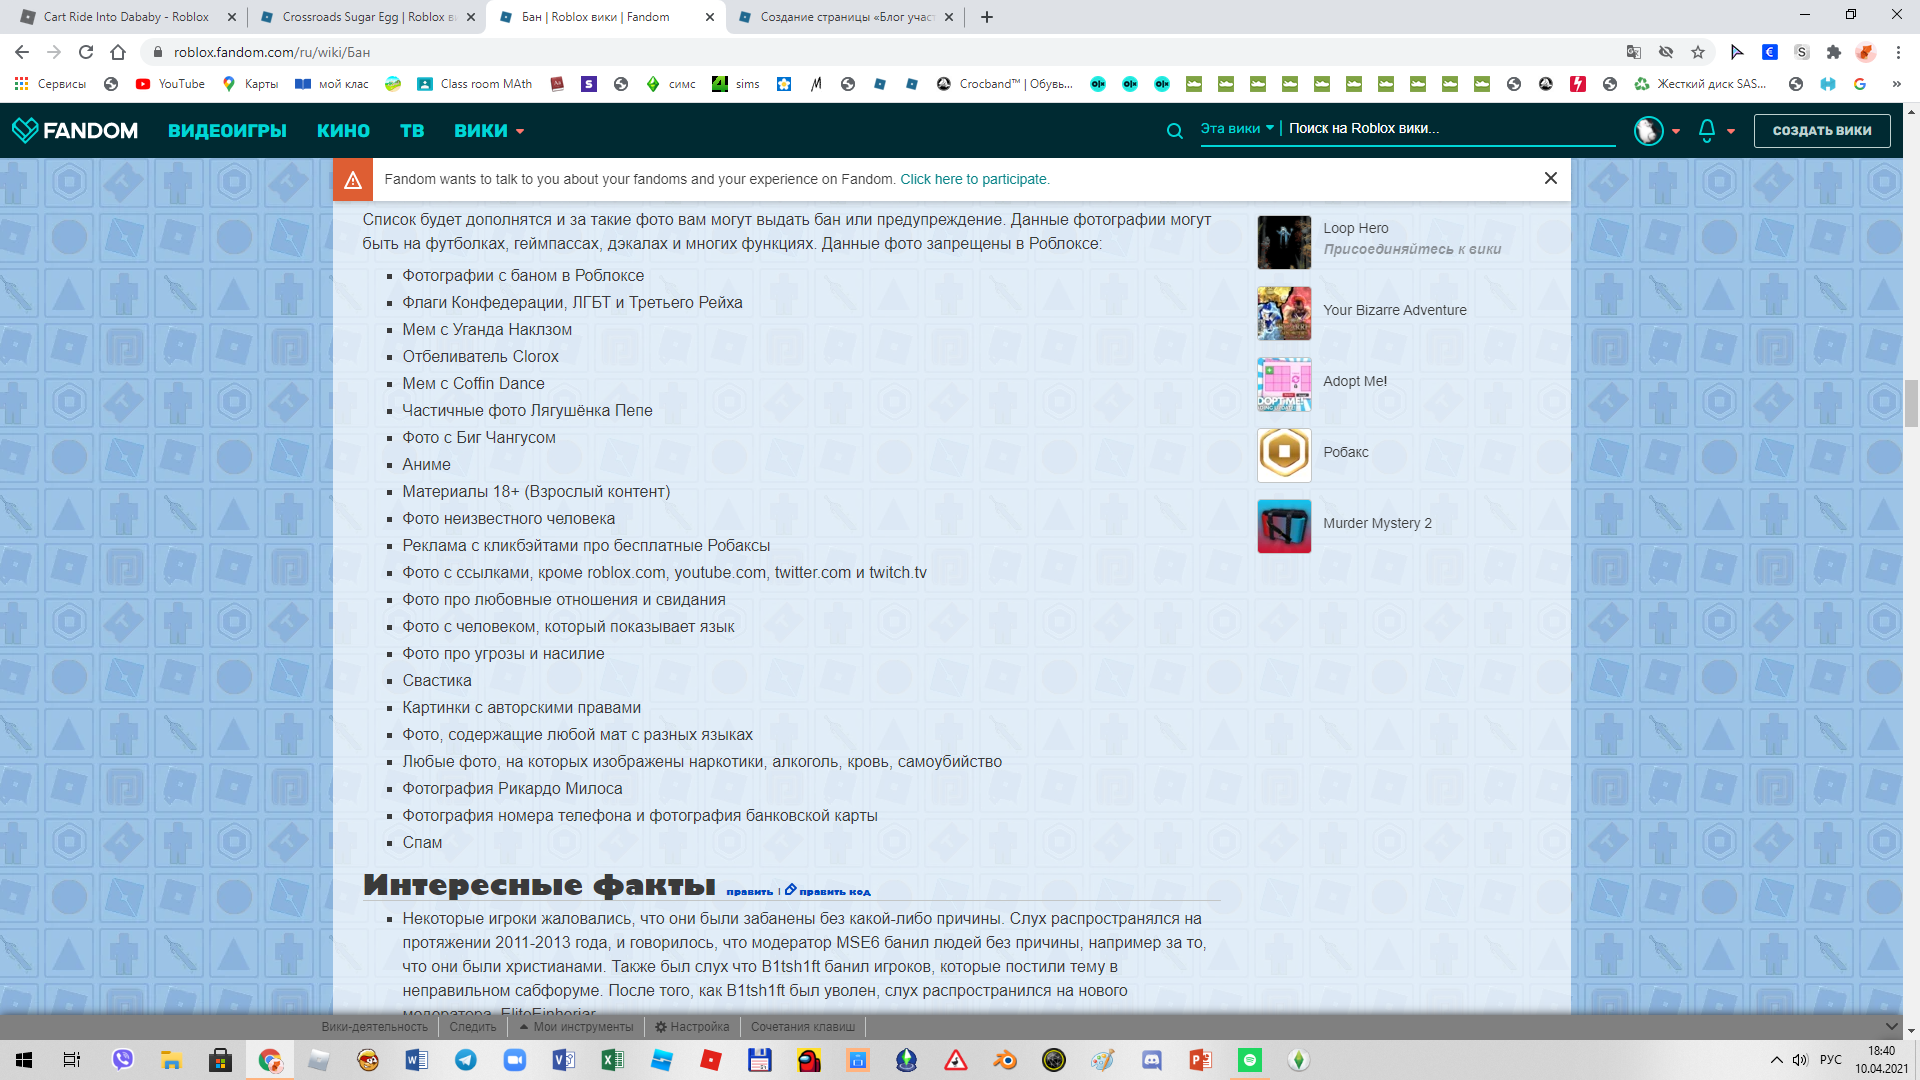Screen dimensions: 1920x1080
Task: Open Discord from taskbar
Action: [1152, 1060]
